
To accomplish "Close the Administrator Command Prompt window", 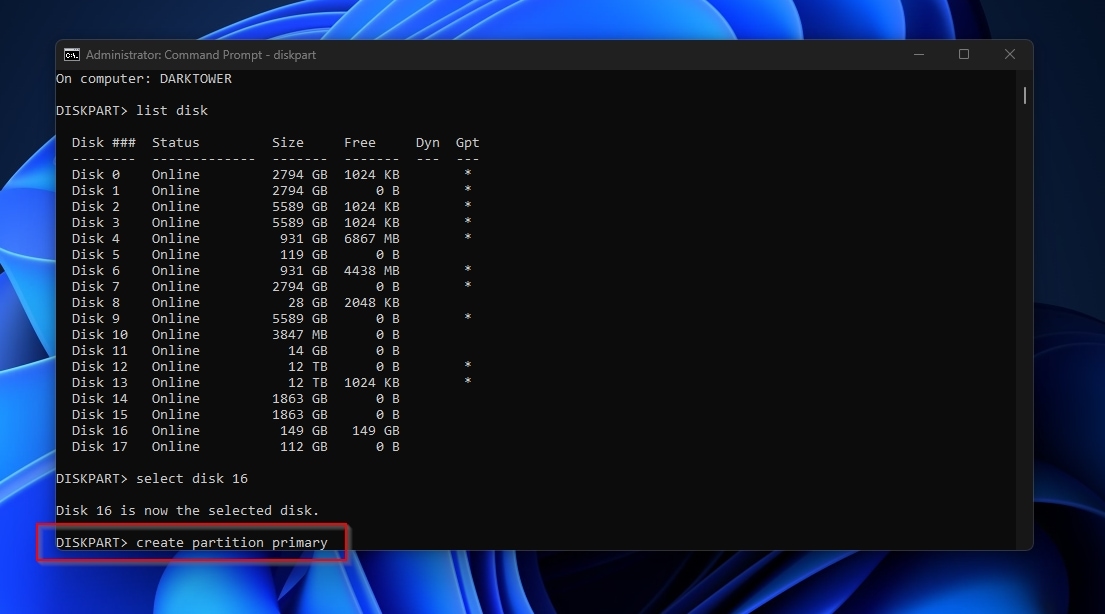I will 1009,54.
